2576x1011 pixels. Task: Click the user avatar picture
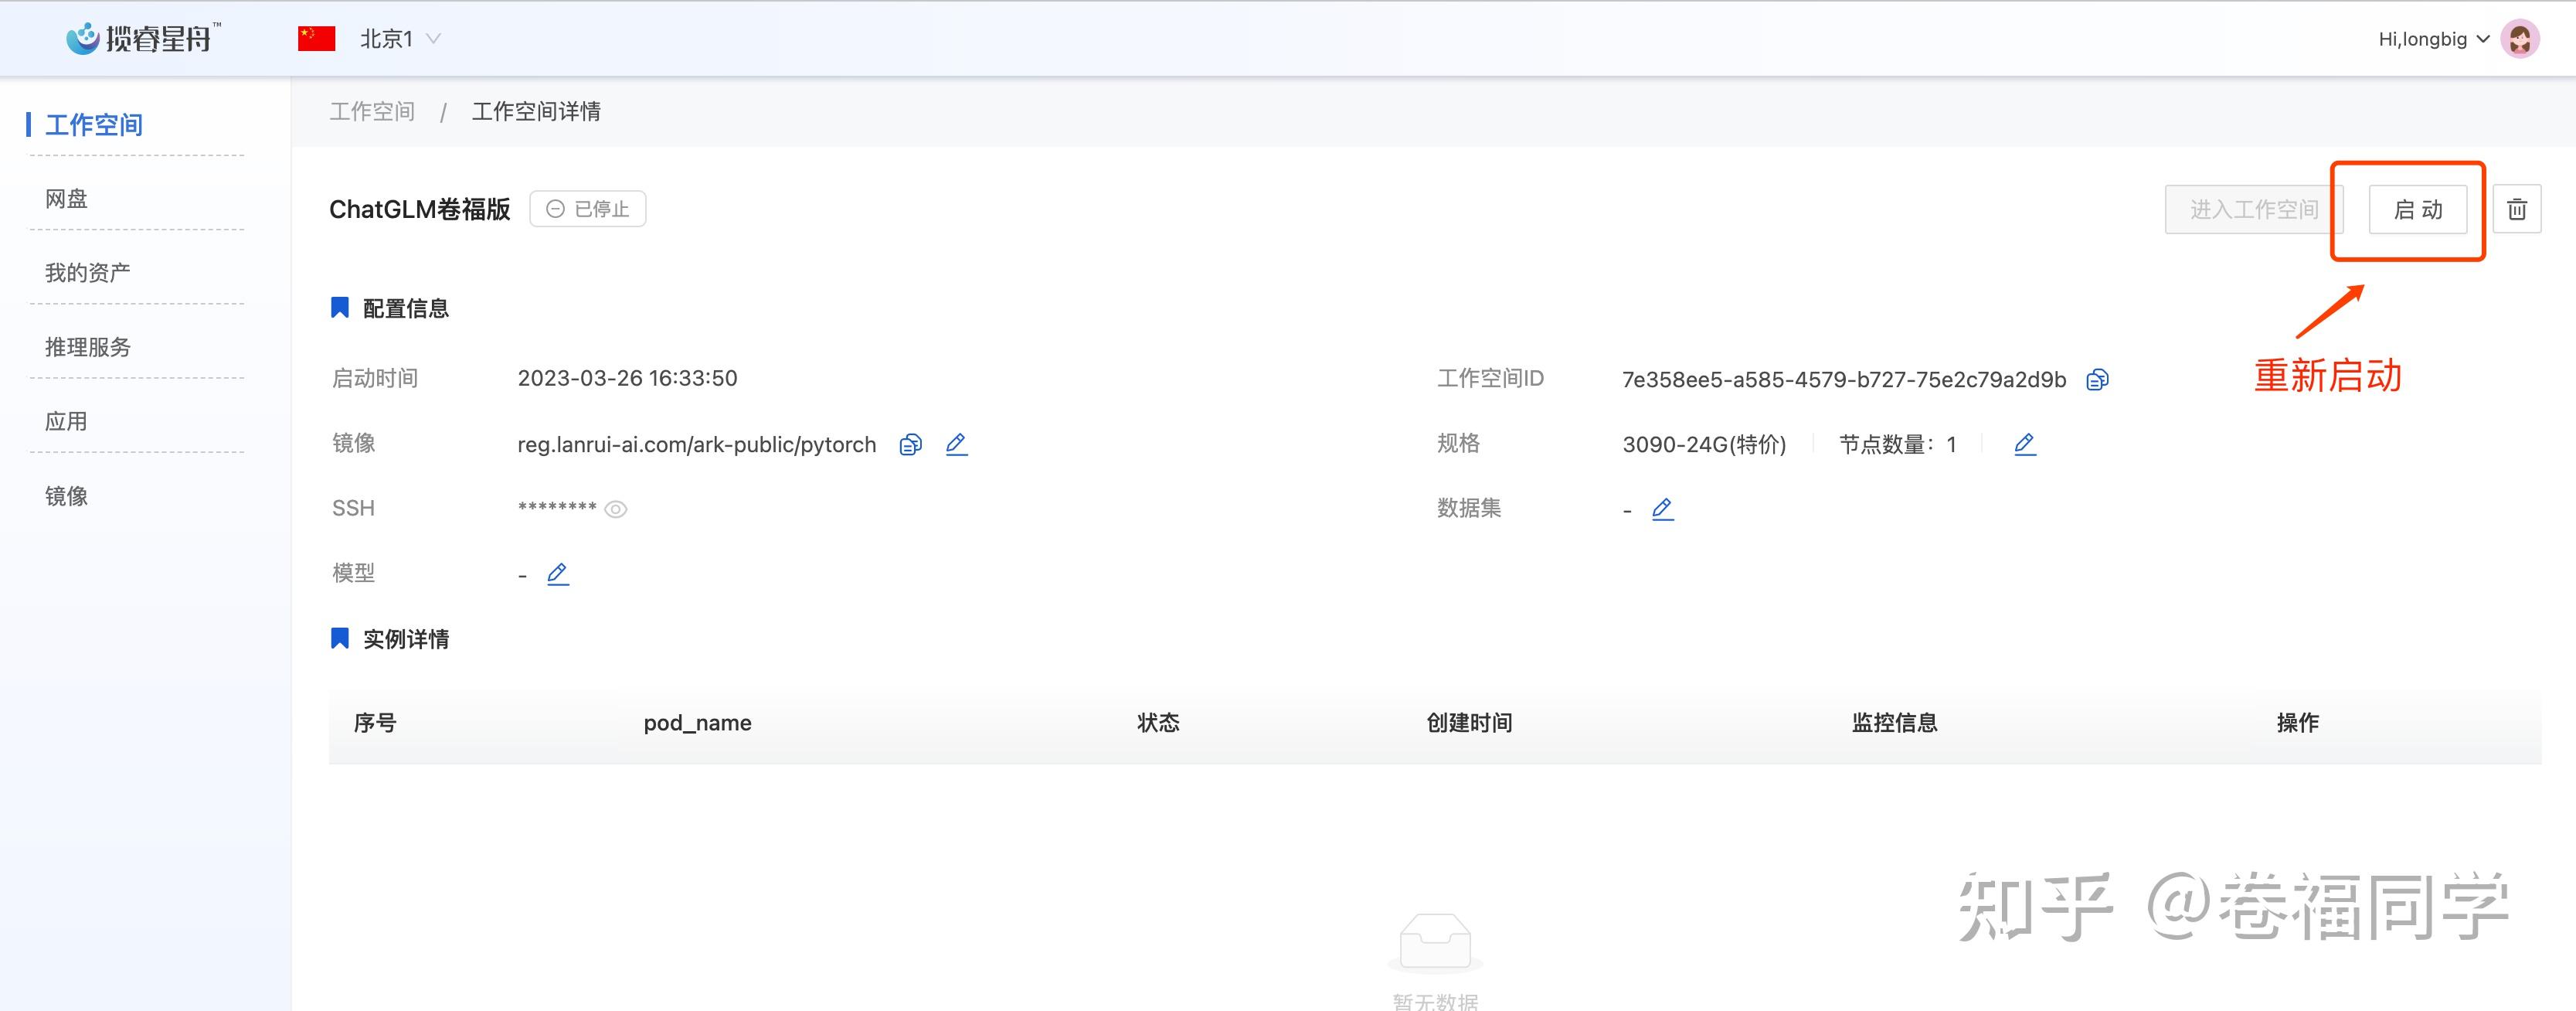(2520, 39)
